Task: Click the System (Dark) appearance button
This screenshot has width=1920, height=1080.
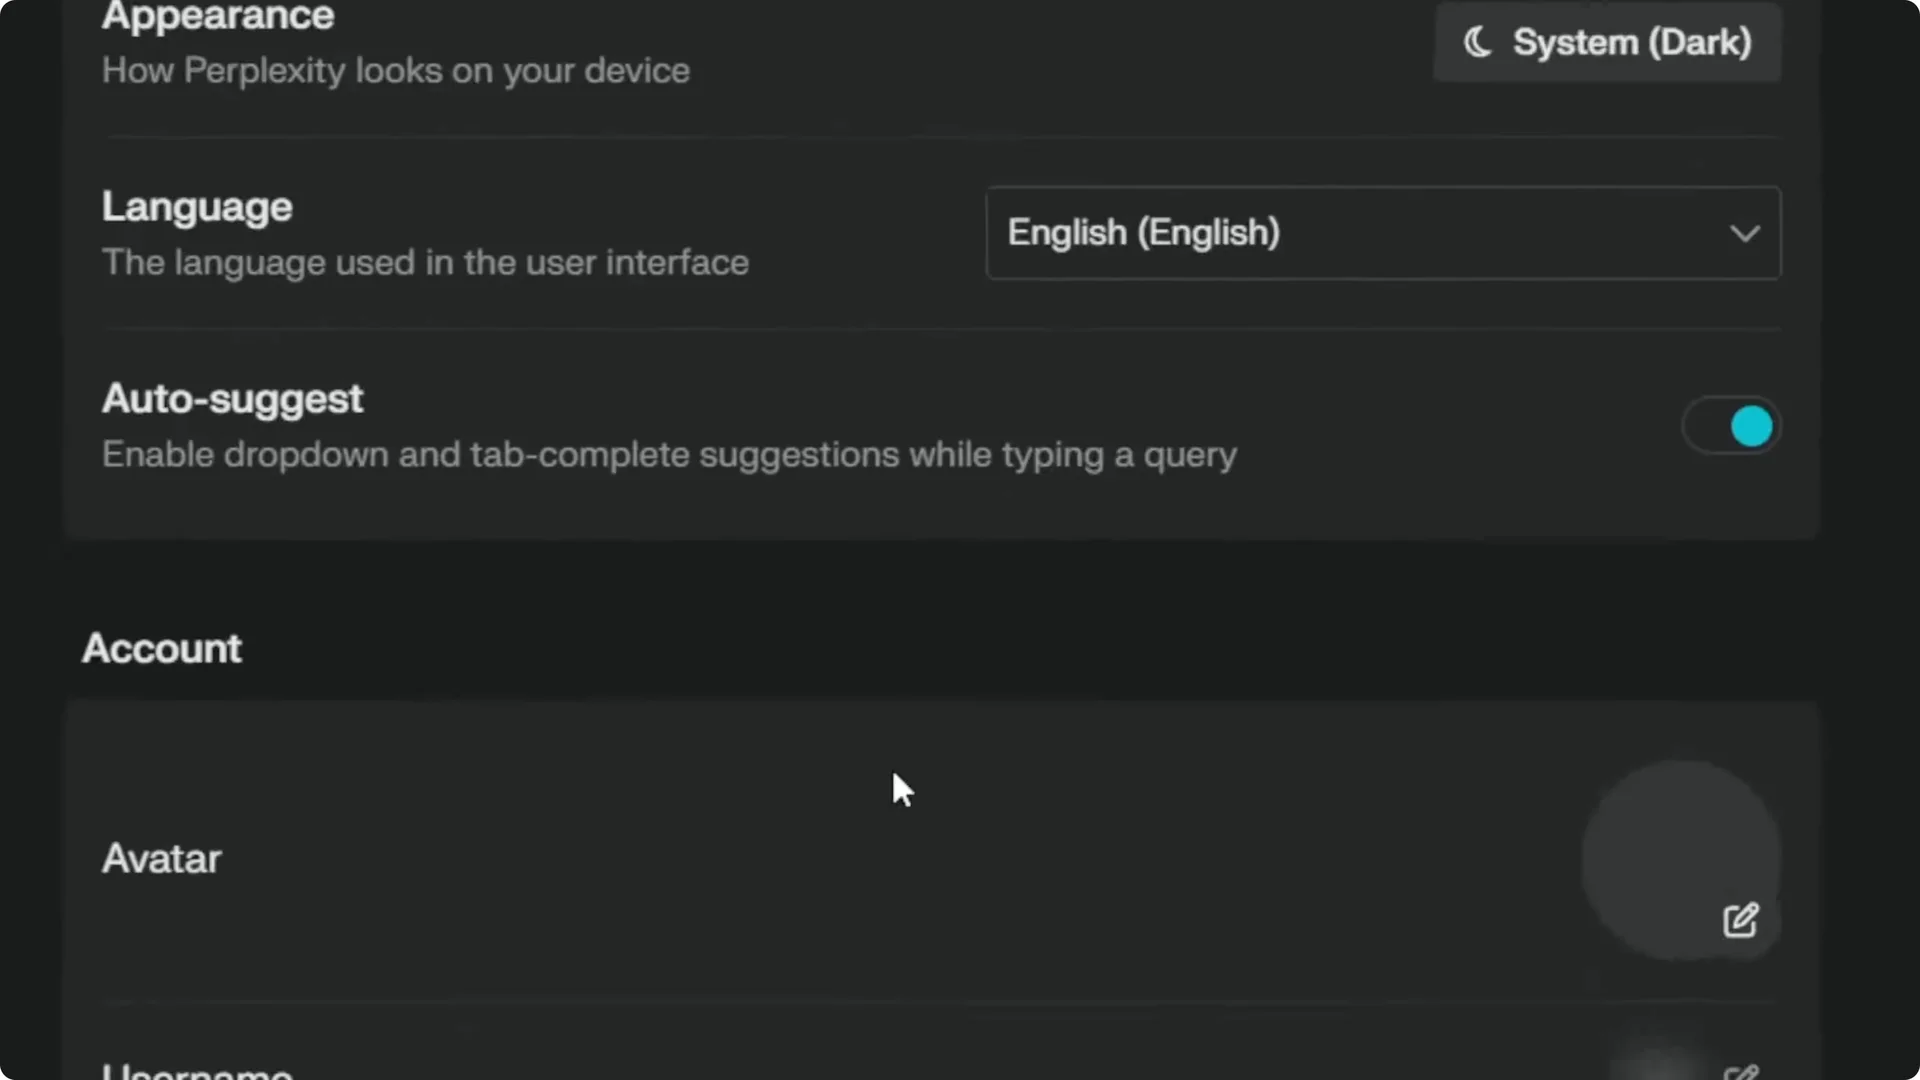Action: click(1606, 42)
